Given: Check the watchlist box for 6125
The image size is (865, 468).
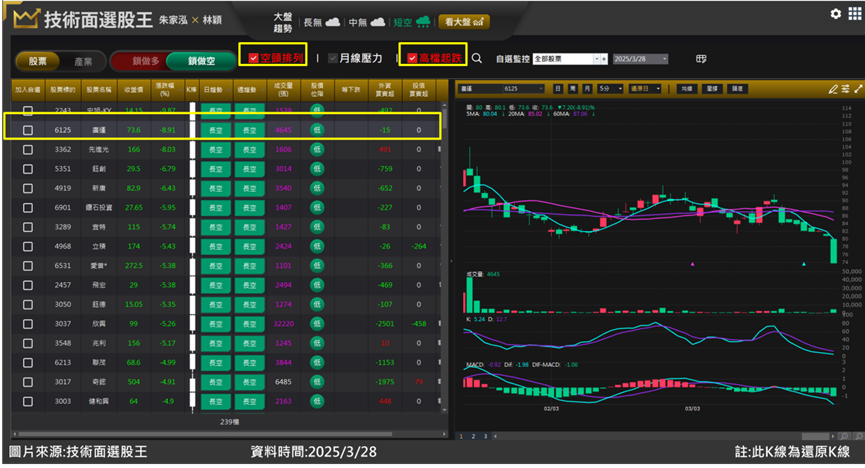Looking at the screenshot, I should click(x=28, y=130).
